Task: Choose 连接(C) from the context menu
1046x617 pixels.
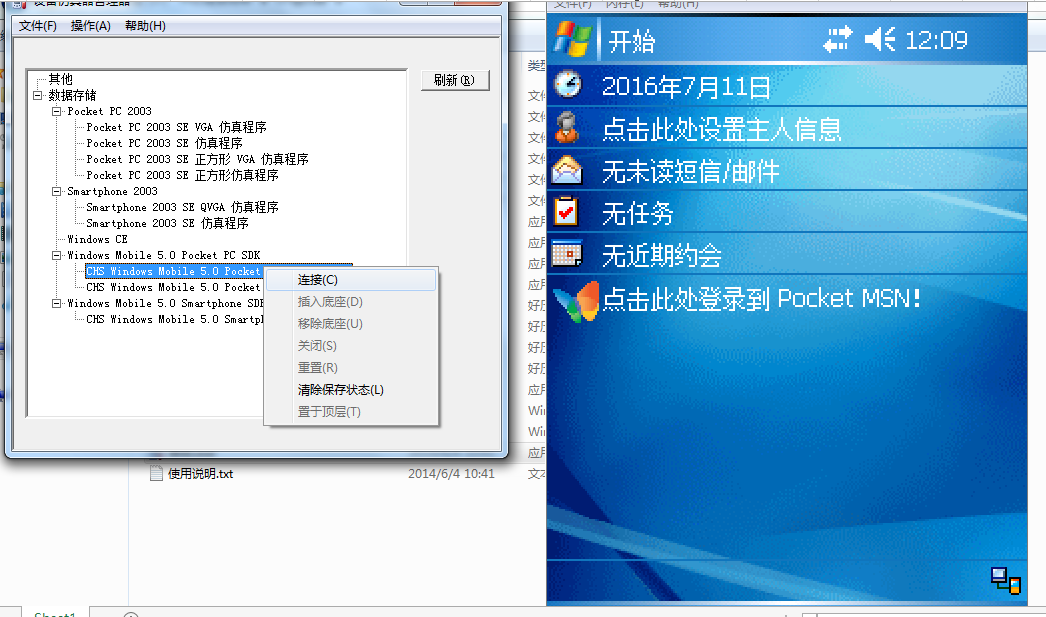Action: (x=351, y=280)
